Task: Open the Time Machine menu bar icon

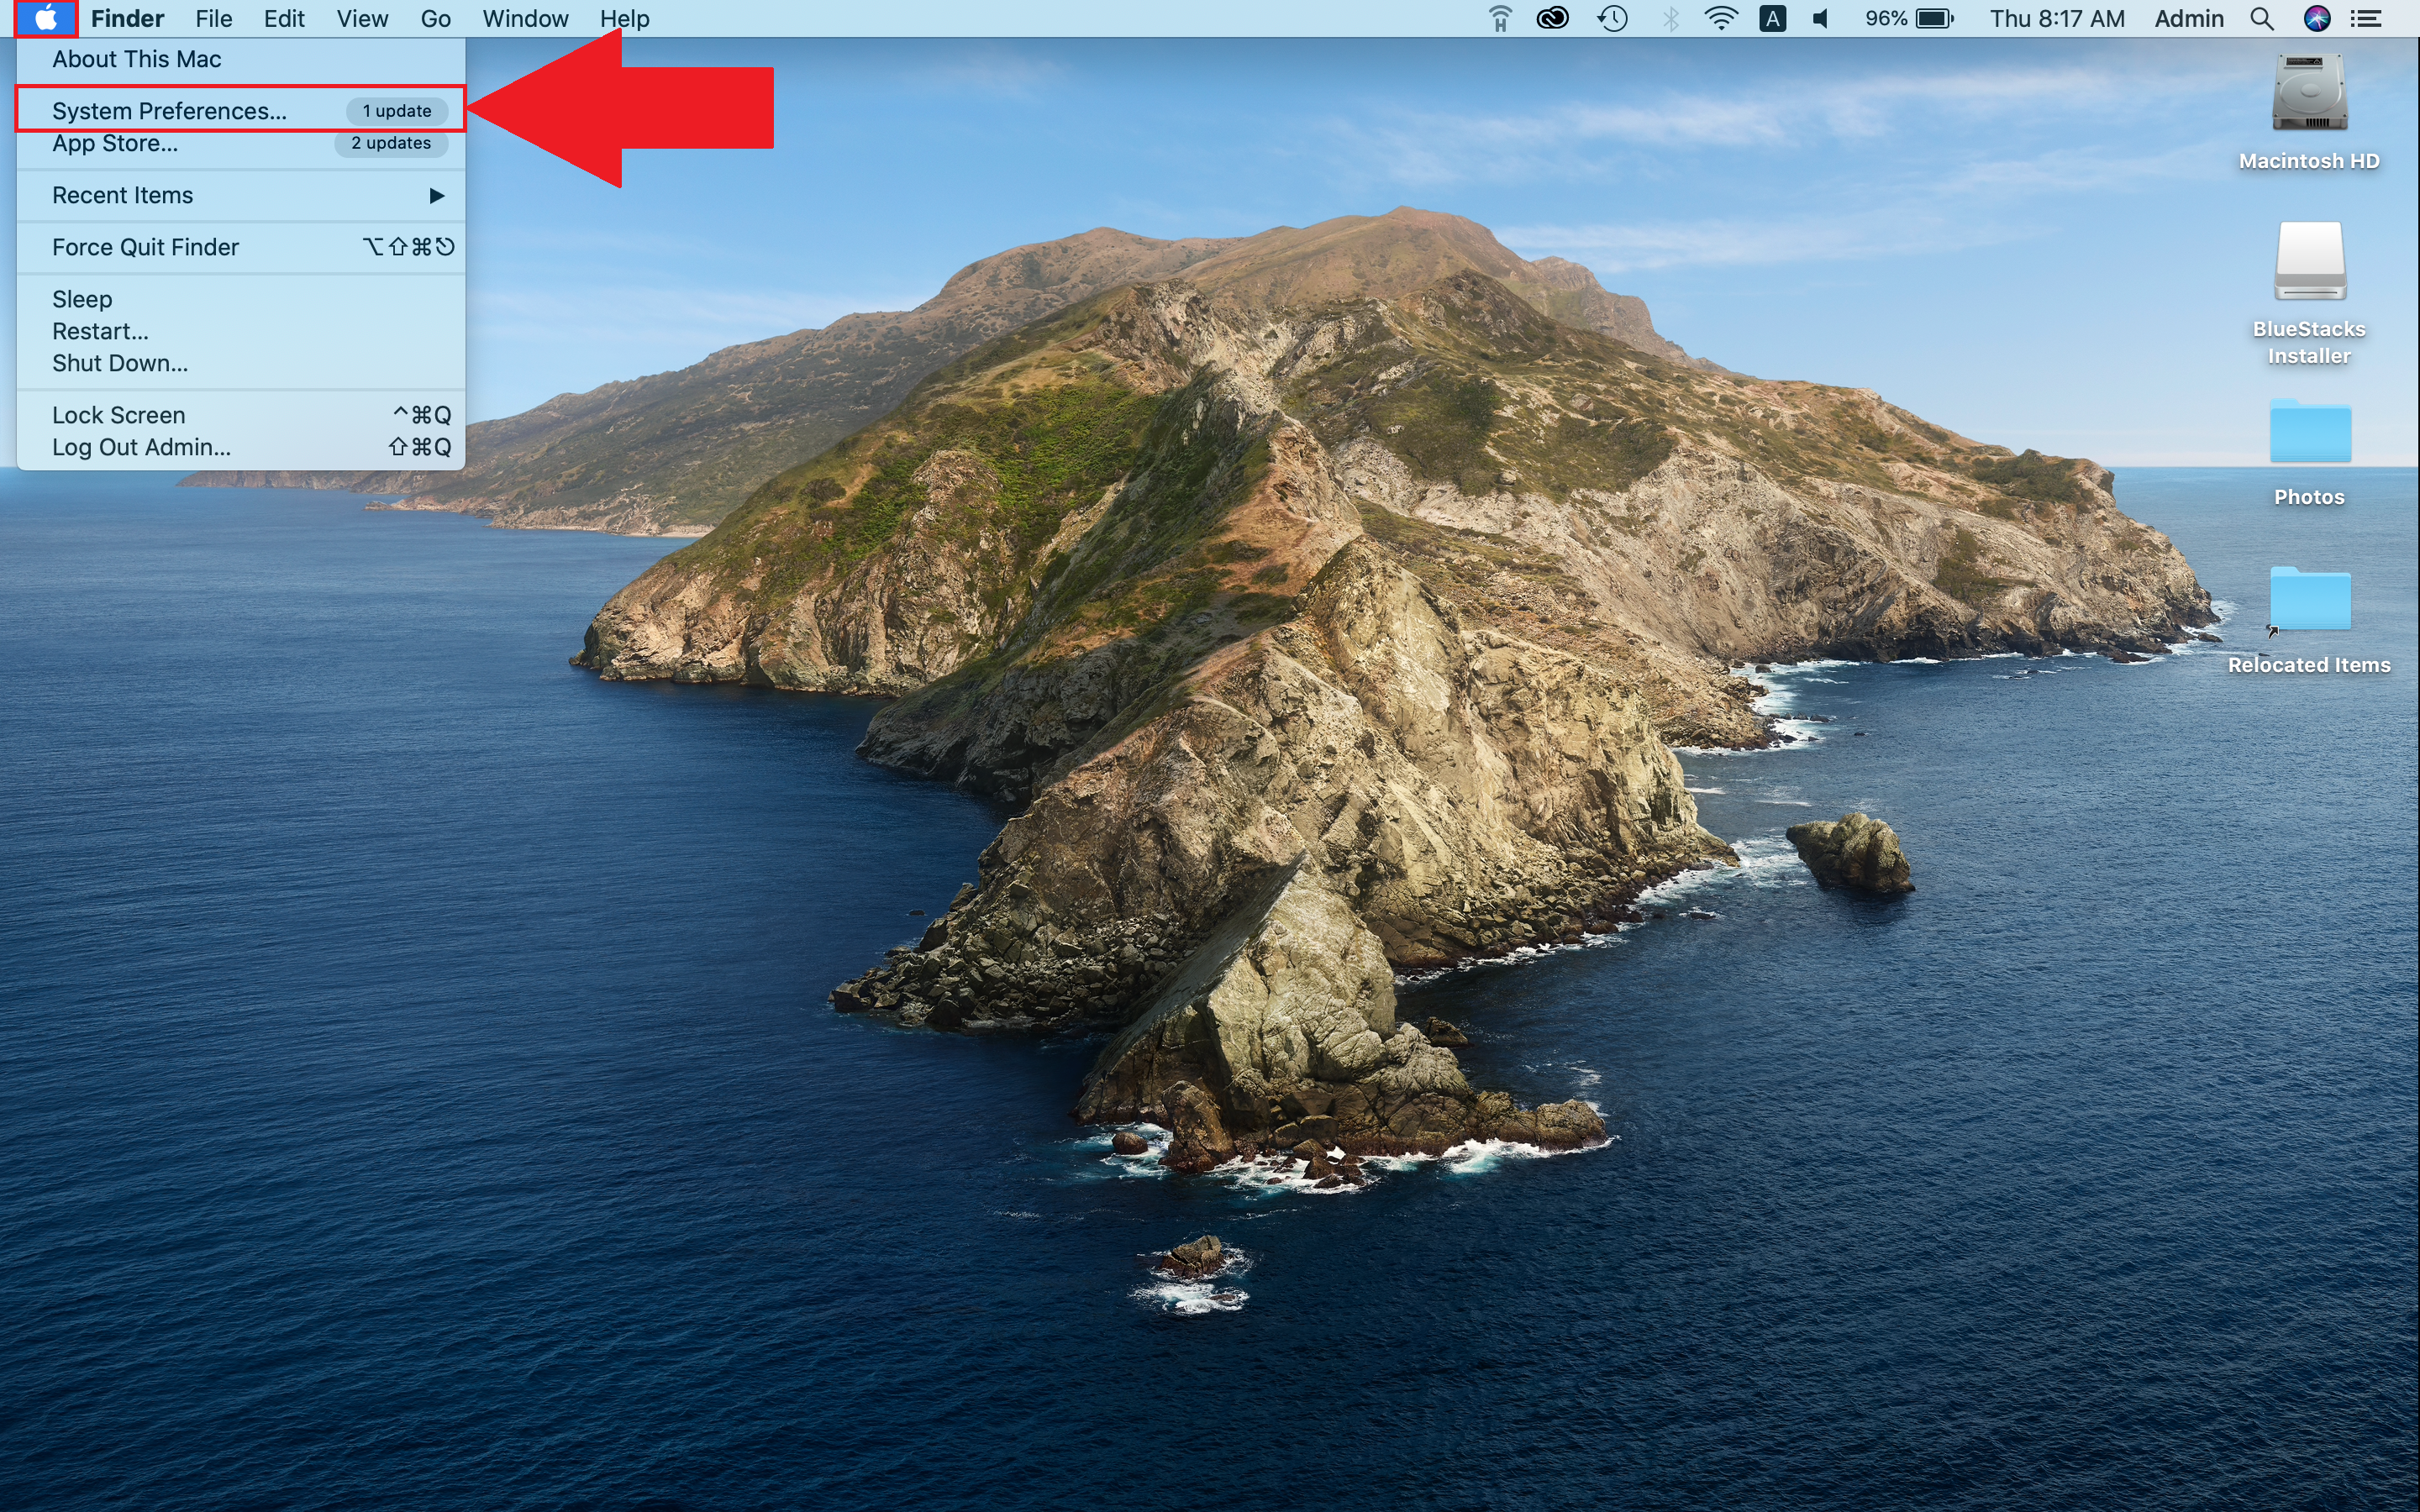Action: pyautogui.click(x=1612, y=18)
